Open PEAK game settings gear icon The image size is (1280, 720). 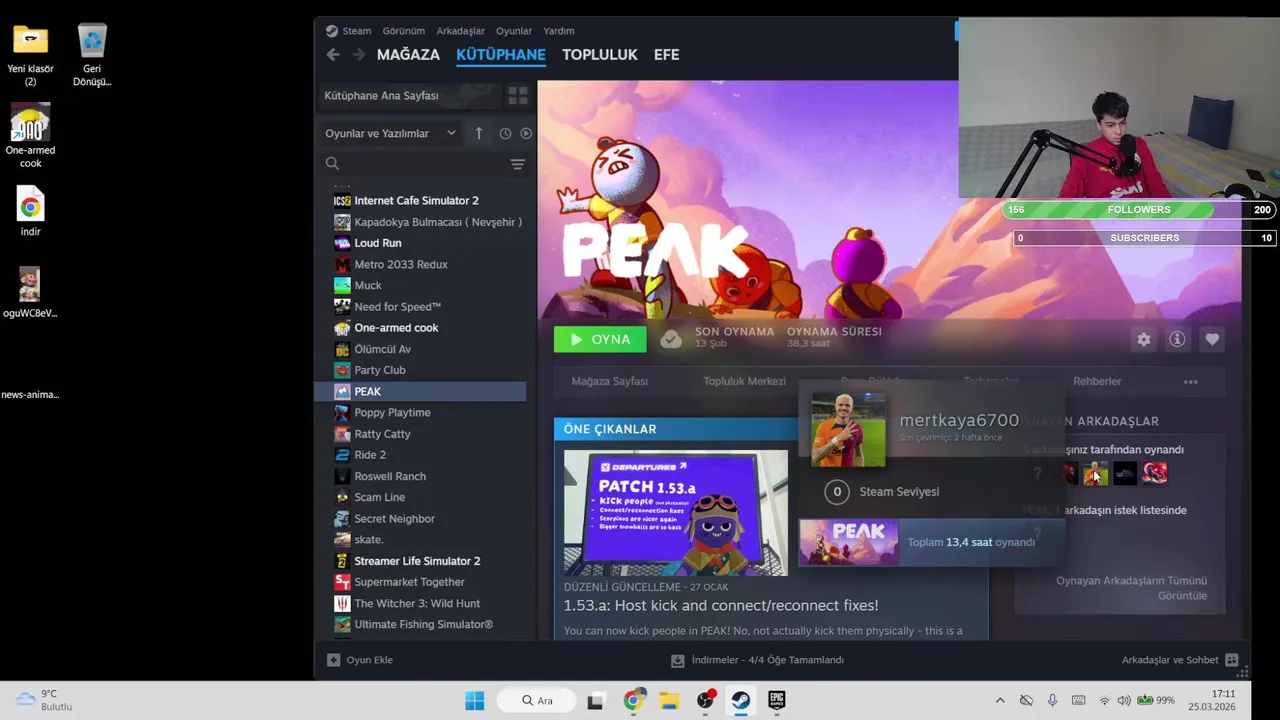(x=1144, y=340)
